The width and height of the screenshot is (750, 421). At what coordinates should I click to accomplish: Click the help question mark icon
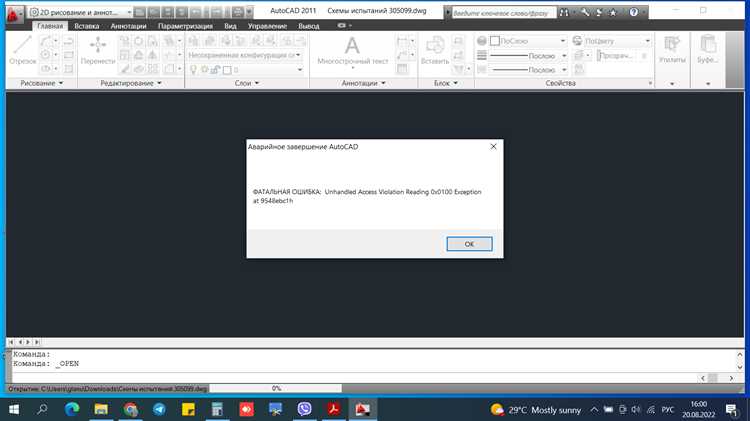point(633,12)
